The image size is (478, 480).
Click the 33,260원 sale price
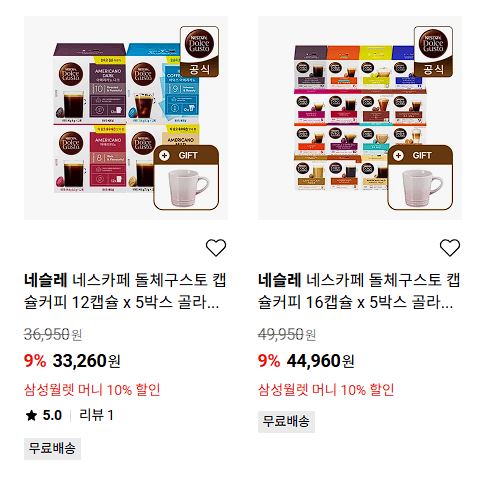[87, 361]
